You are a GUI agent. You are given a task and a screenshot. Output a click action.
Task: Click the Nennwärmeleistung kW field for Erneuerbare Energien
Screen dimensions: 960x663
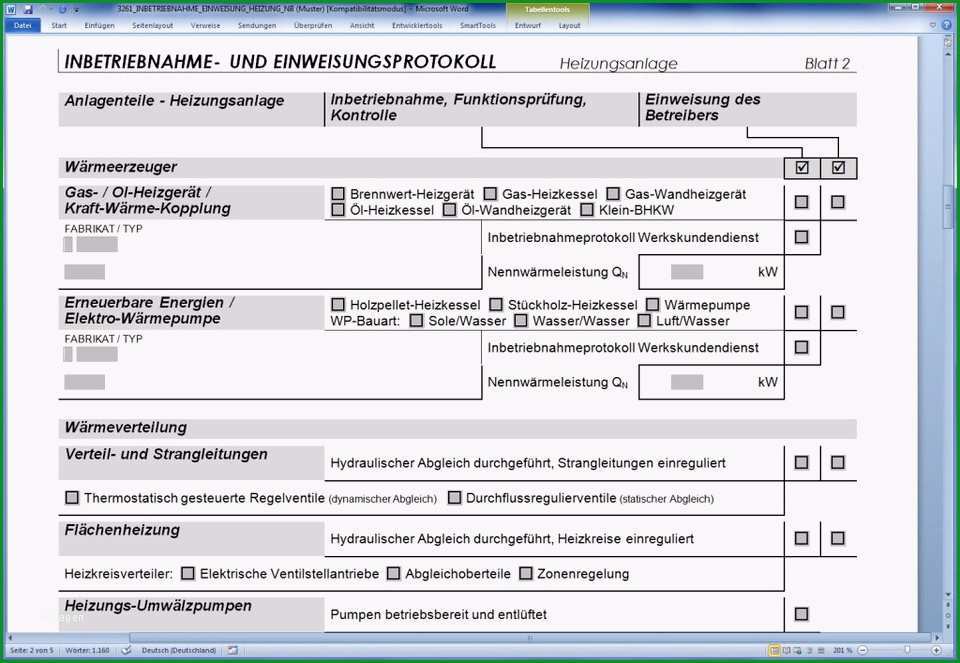[687, 382]
